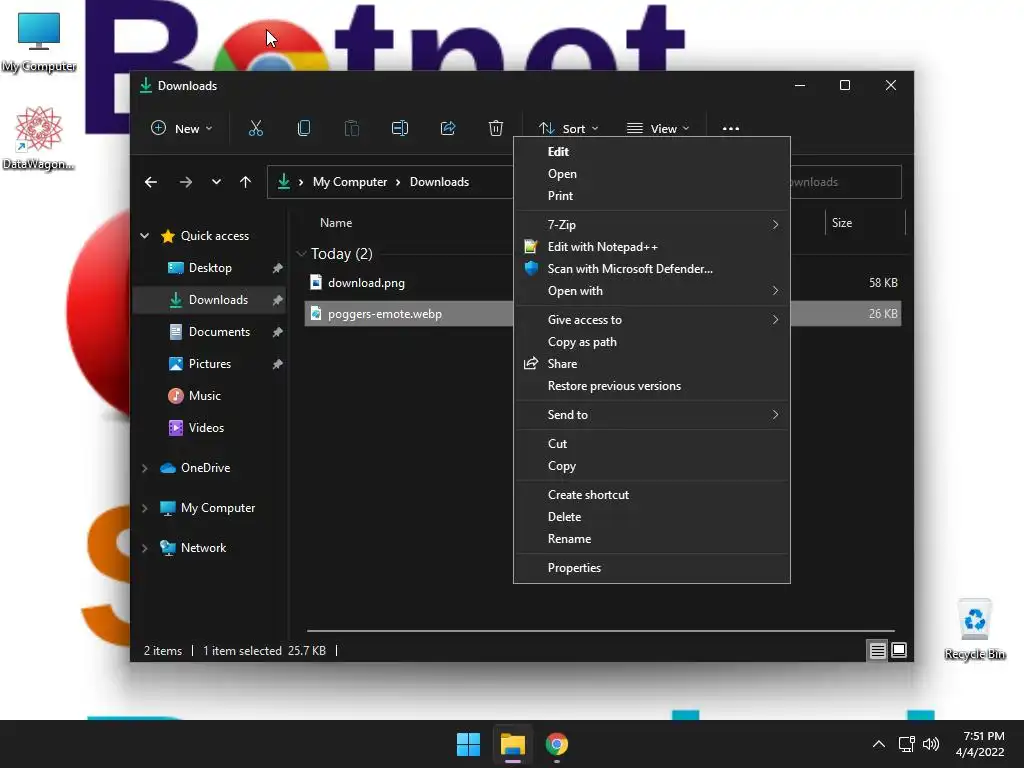
Task: Click the Recycle Bin desktop icon
Action: click(974, 630)
